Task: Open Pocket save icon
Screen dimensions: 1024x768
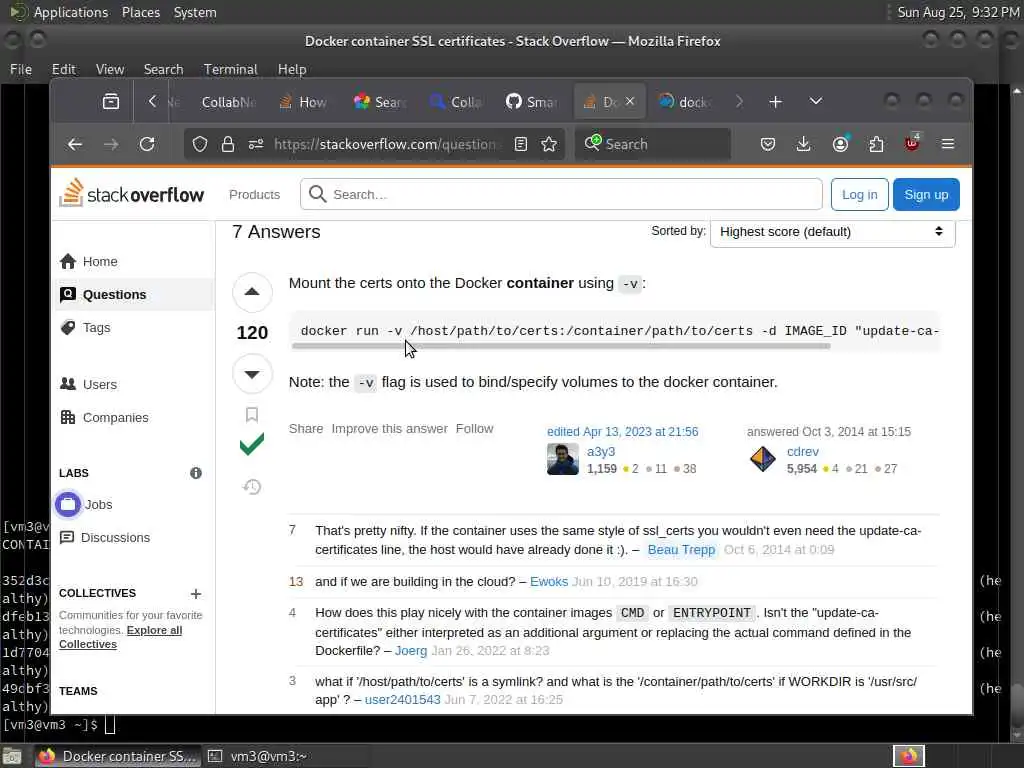Action: point(768,144)
